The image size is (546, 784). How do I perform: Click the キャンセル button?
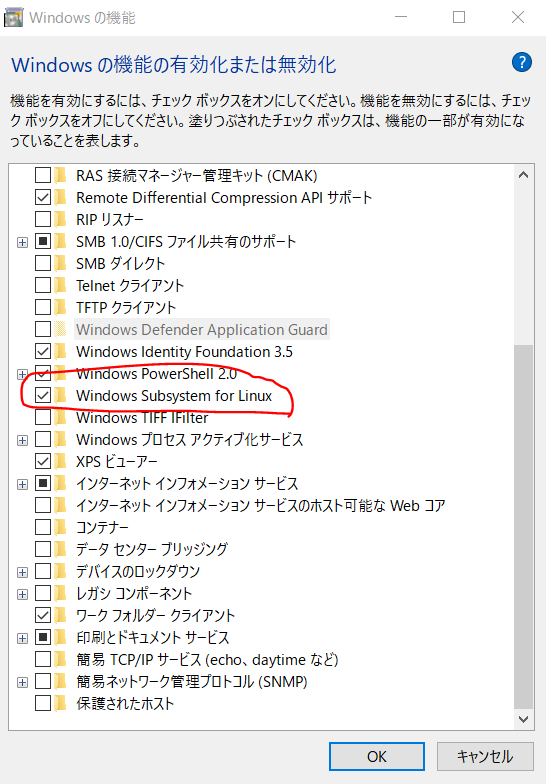pos(484,756)
